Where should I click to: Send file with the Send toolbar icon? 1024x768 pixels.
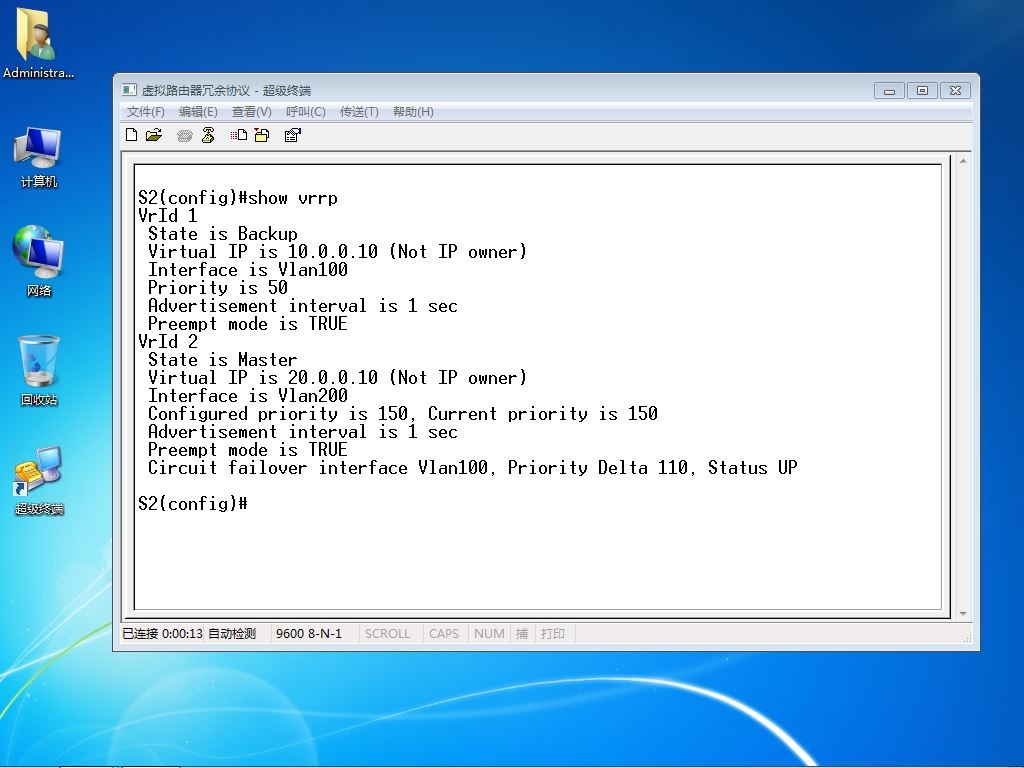238,135
